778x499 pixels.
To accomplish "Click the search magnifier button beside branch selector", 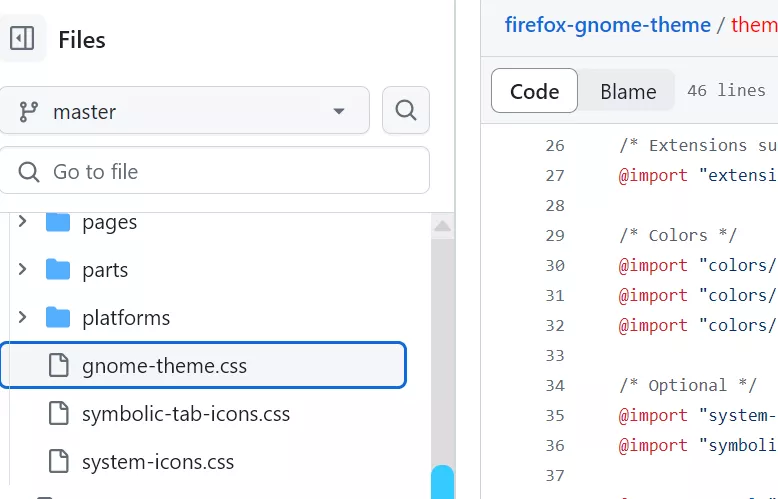I will pos(406,110).
